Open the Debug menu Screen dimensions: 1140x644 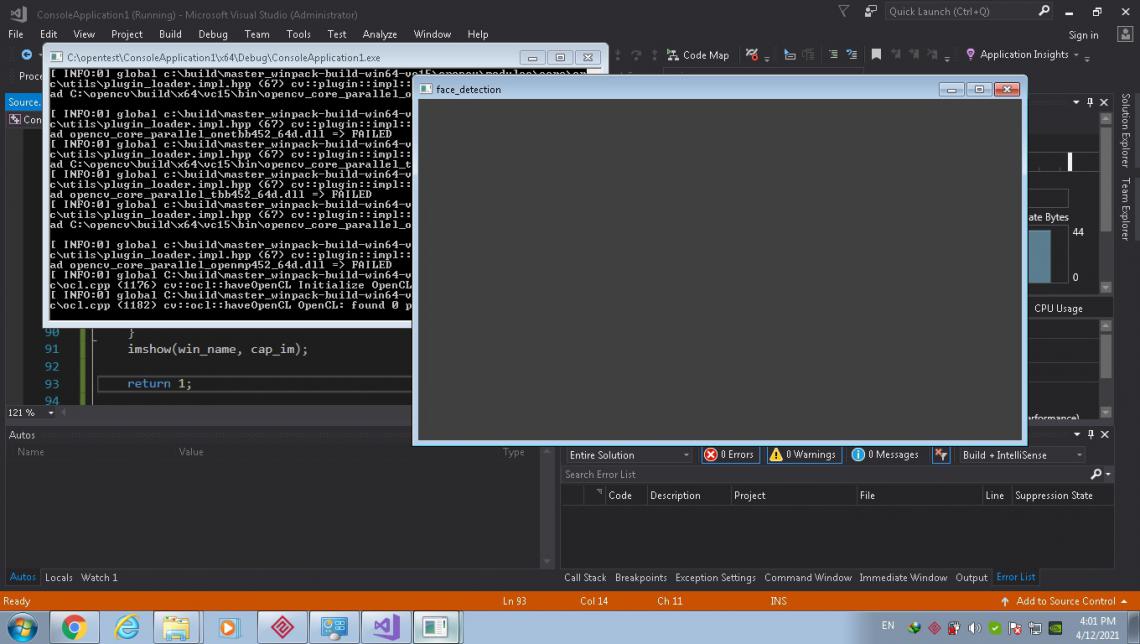(x=213, y=34)
